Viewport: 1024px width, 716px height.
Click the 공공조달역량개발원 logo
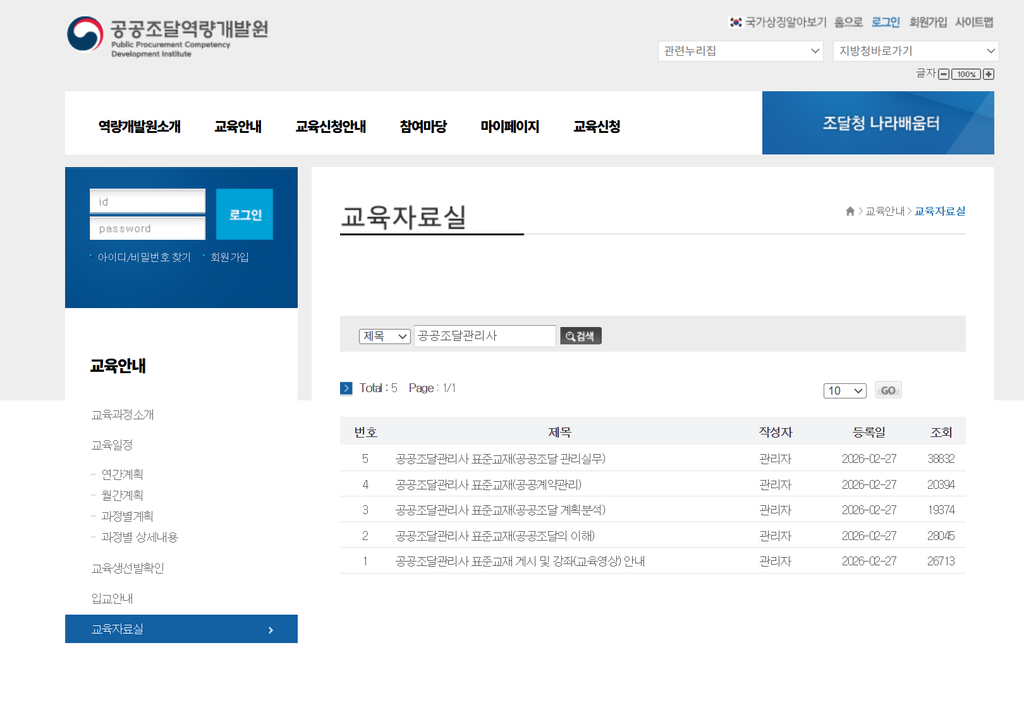pos(167,37)
